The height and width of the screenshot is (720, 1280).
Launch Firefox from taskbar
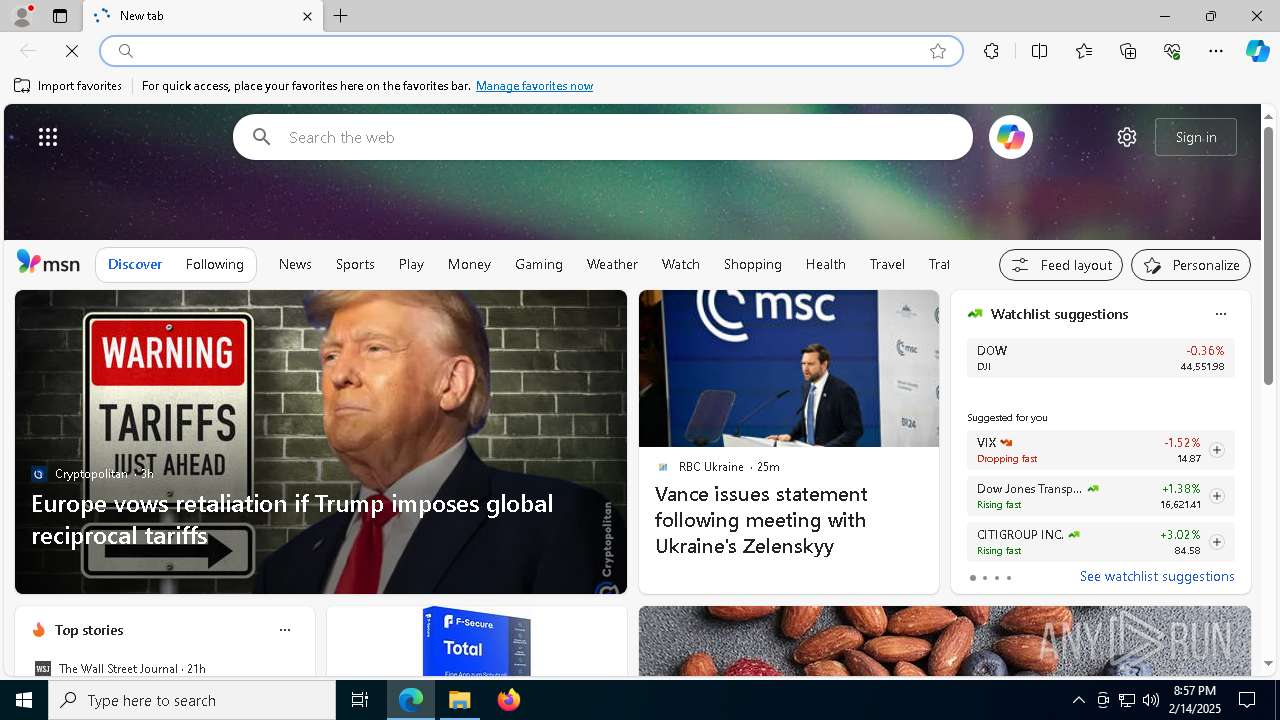click(509, 700)
